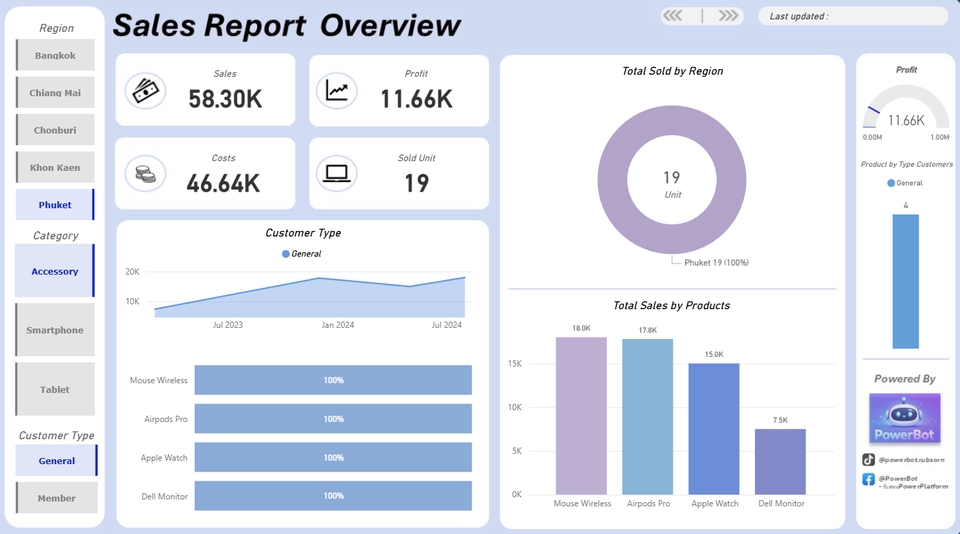Viewport: 960px width, 534px height.
Task: Click the Apple Watch column bar
Action: coord(714,429)
